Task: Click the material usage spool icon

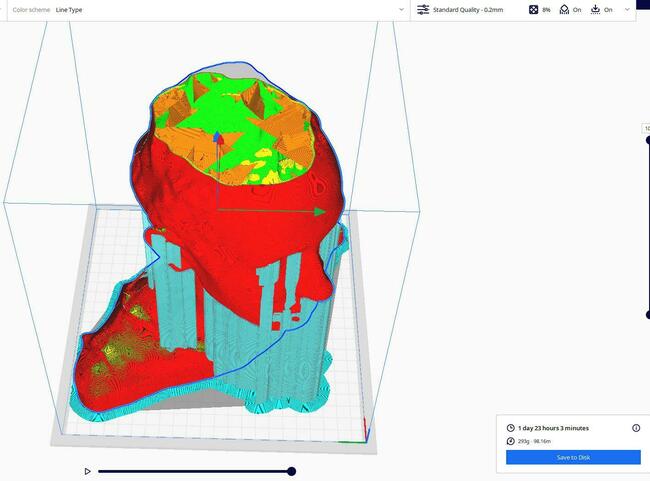Action: pyautogui.click(x=511, y=441)
